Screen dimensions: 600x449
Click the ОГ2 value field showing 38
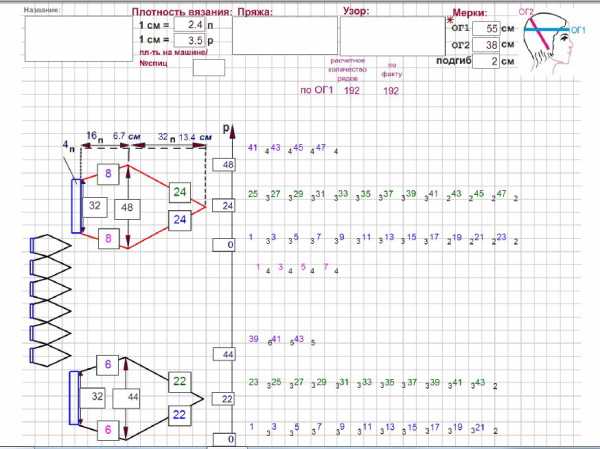click(x=485, y=46)
